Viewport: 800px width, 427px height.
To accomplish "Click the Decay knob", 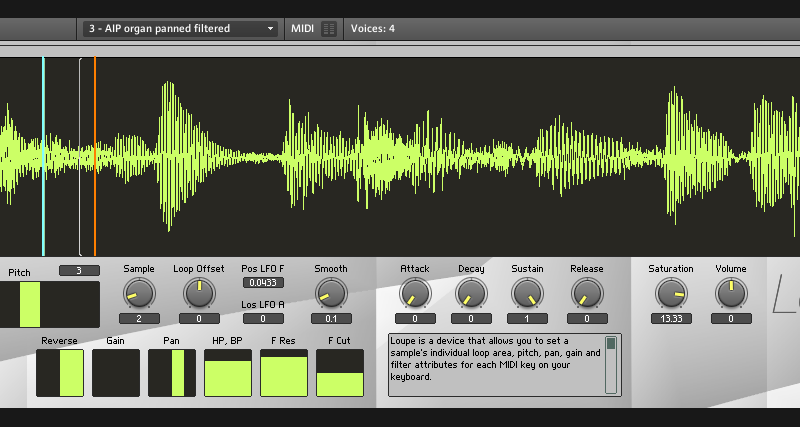I will click(x=471, y=293).
